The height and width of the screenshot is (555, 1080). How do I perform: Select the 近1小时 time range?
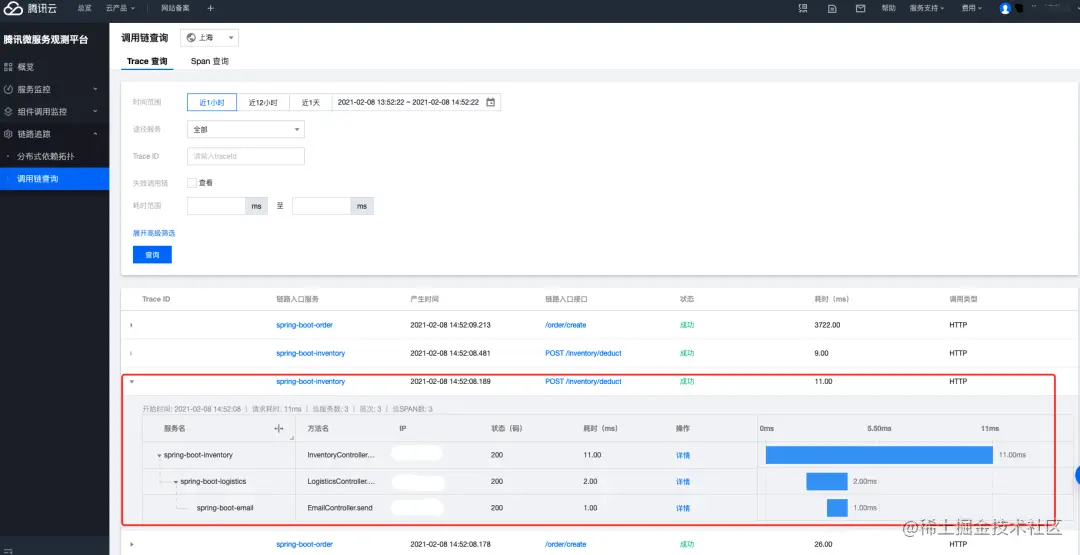212,102
